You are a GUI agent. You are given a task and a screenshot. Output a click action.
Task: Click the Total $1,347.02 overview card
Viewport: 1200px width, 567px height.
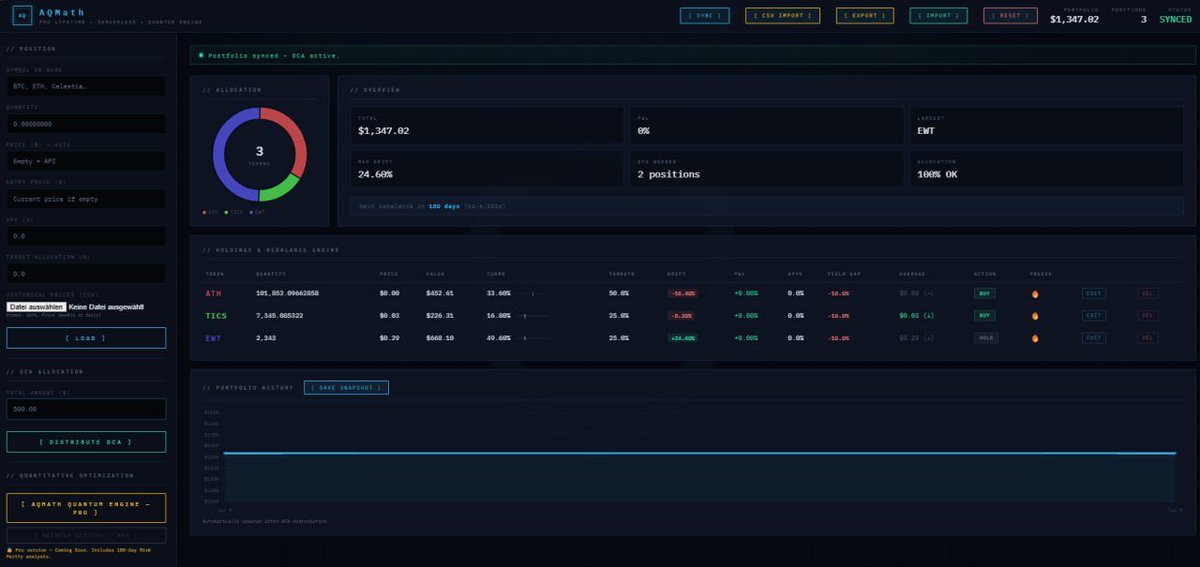pyautogui.click(x=486, y=126)
